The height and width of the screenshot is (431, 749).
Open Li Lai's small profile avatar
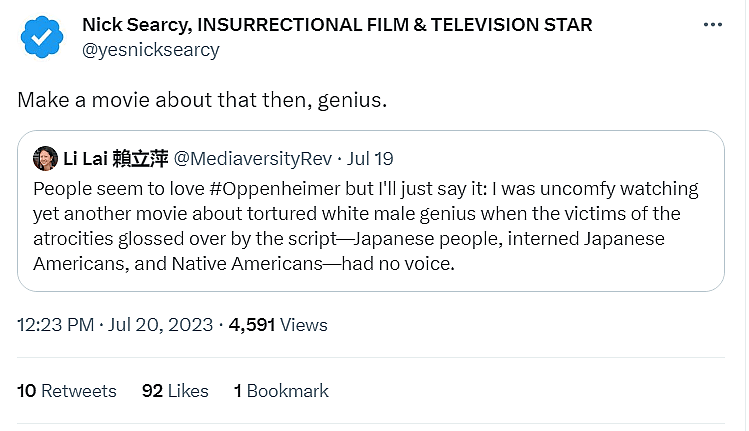(x=45, y=158)
